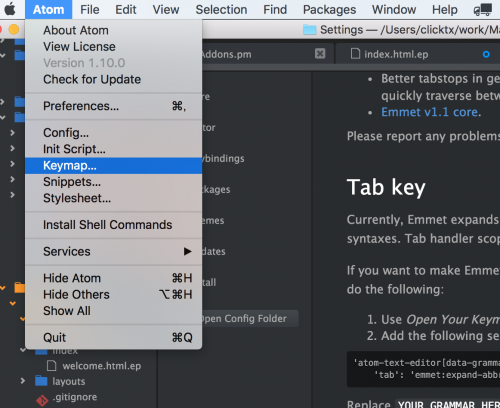Click the Emmet v1.1 core link

[x=430, y=112]
